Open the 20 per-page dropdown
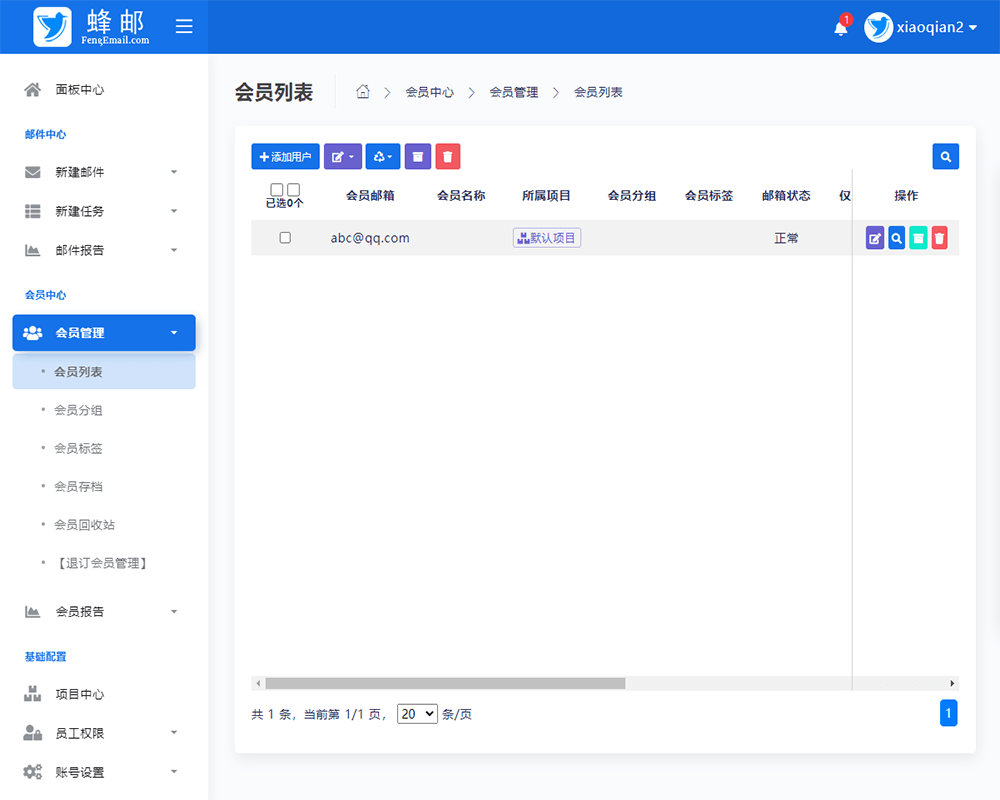Screen dimensions: 1000x800 point(417,714)
